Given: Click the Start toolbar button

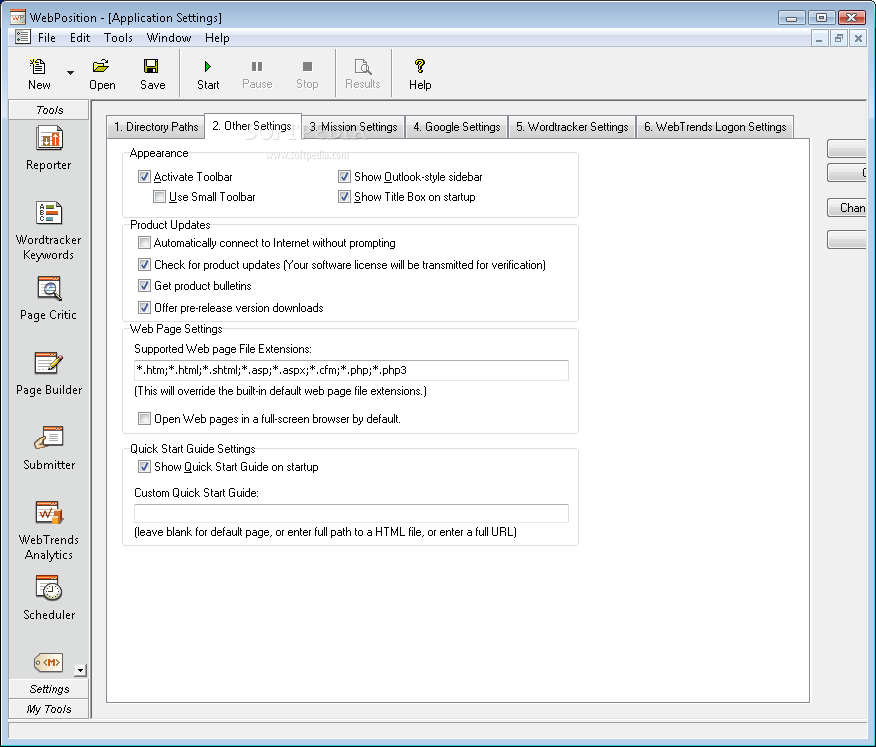Looking at the screenshot, I should 208,74.
